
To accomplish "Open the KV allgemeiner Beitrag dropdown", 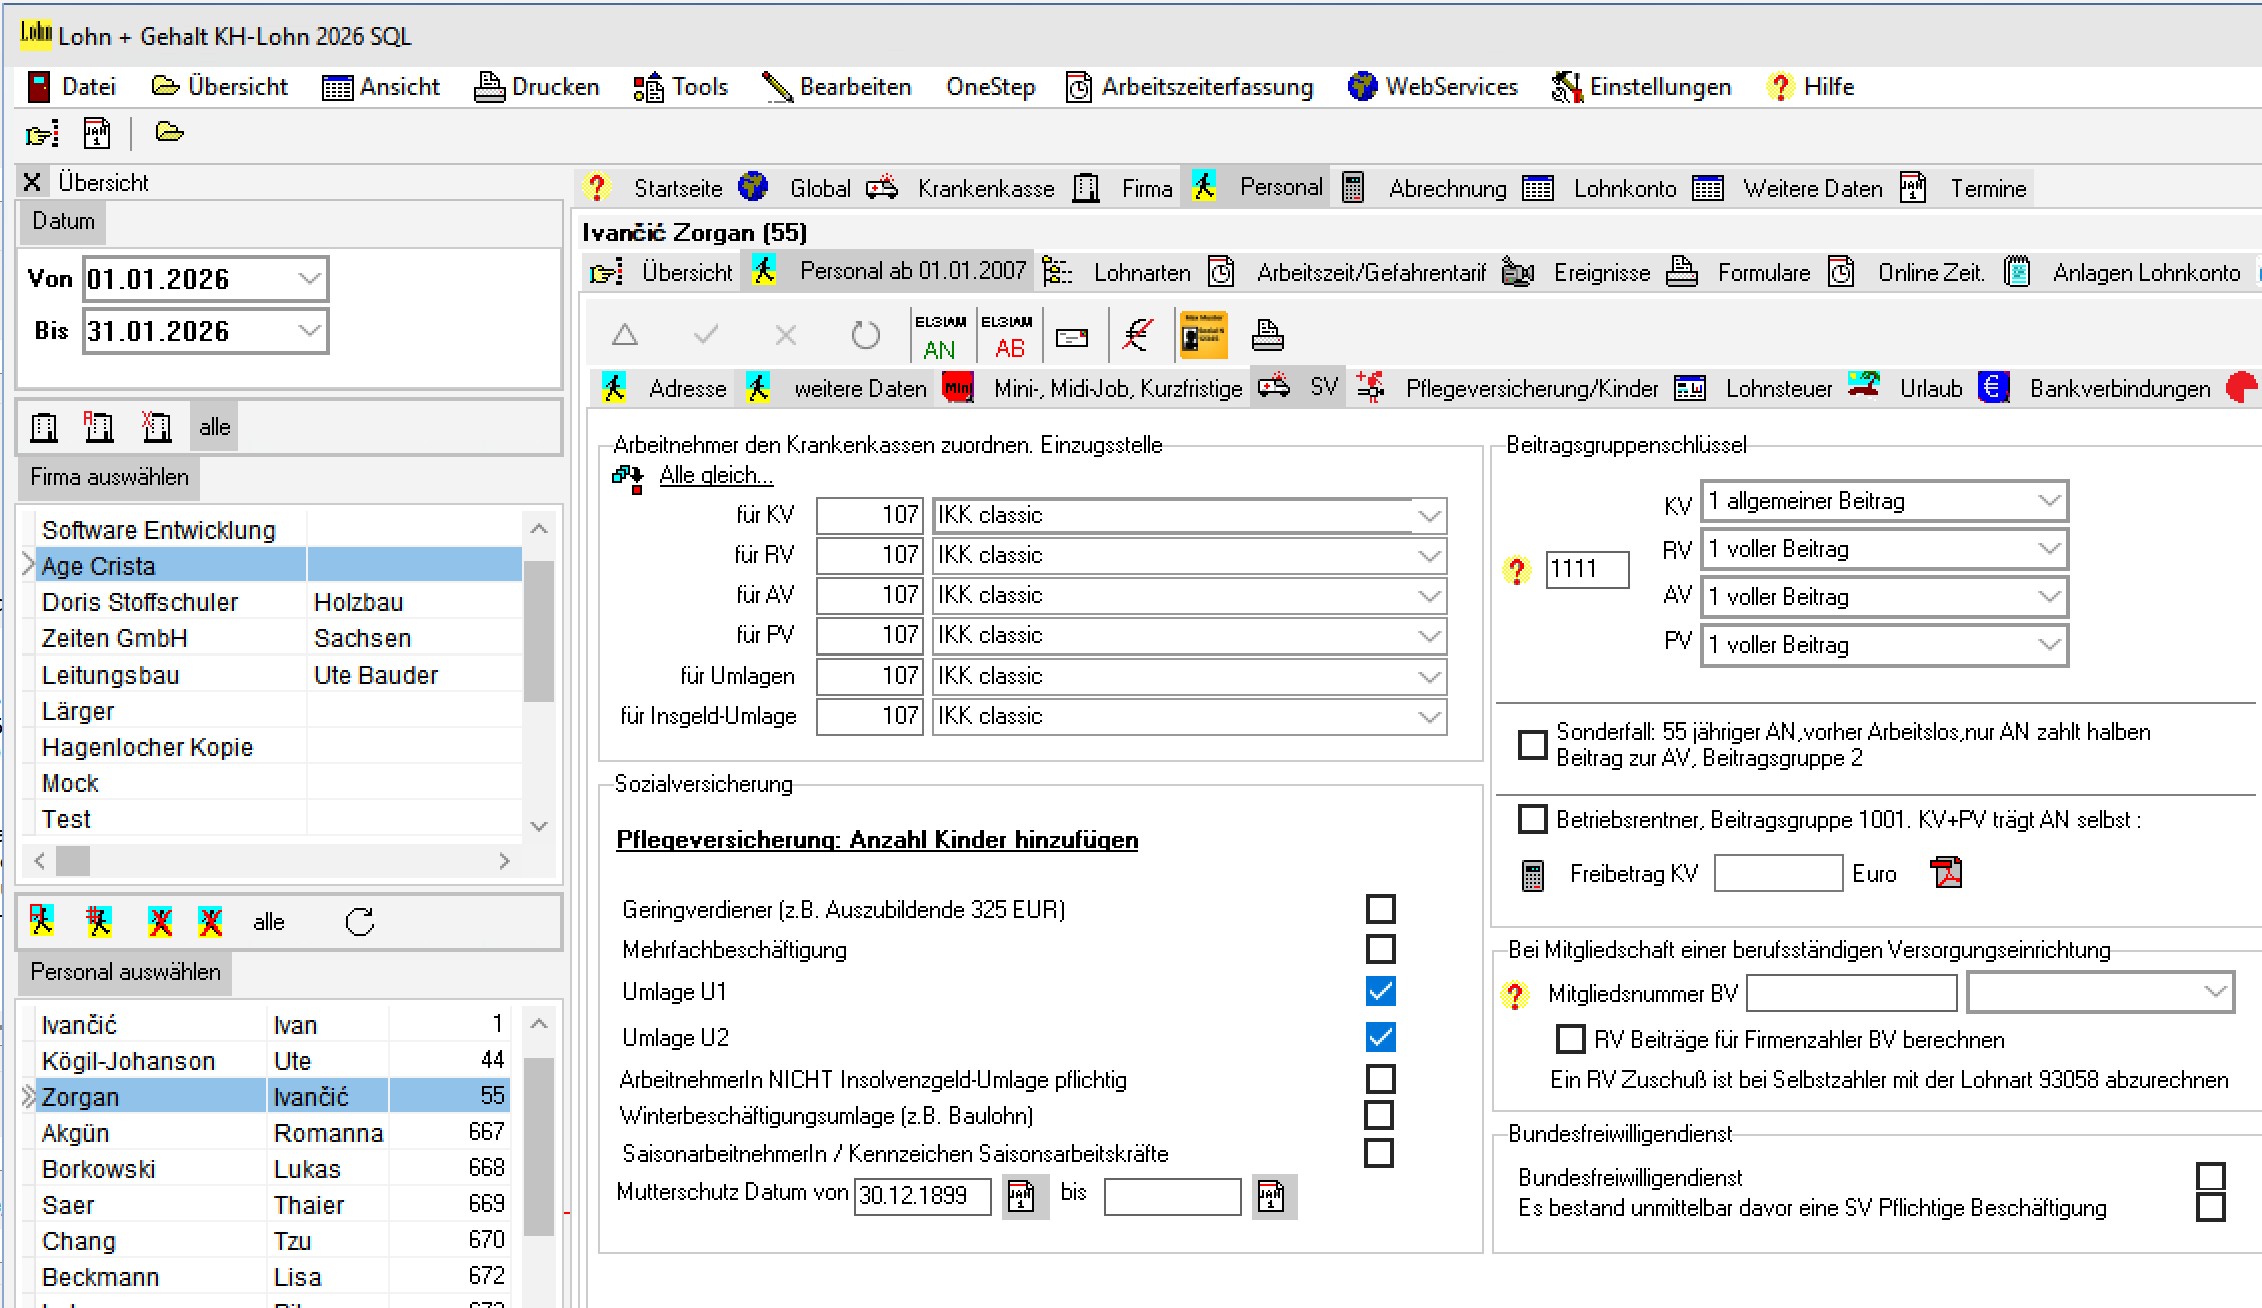I will (x=2049, y=500).
